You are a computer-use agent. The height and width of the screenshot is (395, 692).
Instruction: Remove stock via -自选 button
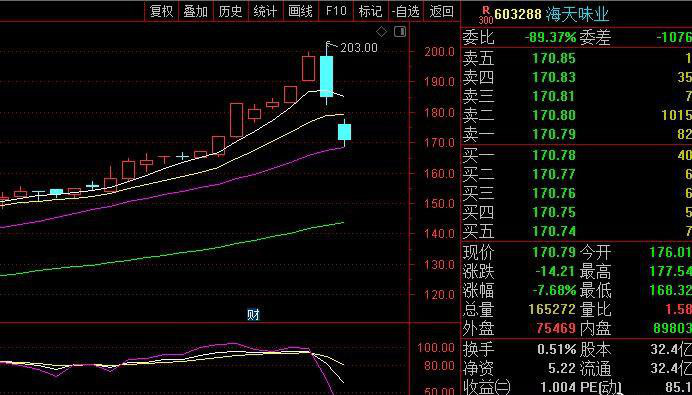click(406, 11)
